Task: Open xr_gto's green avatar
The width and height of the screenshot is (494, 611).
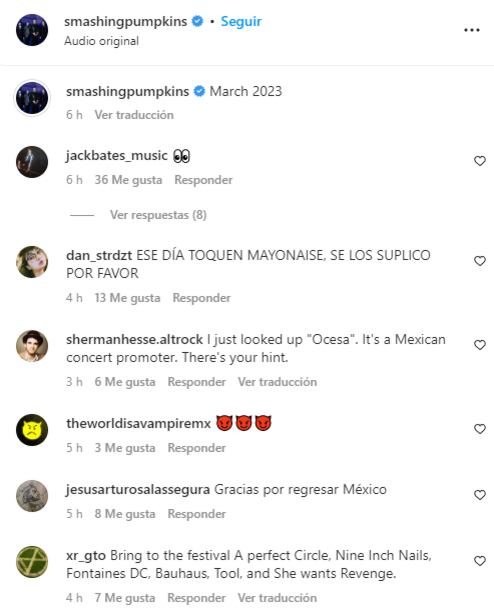Action: click(32, 562)
